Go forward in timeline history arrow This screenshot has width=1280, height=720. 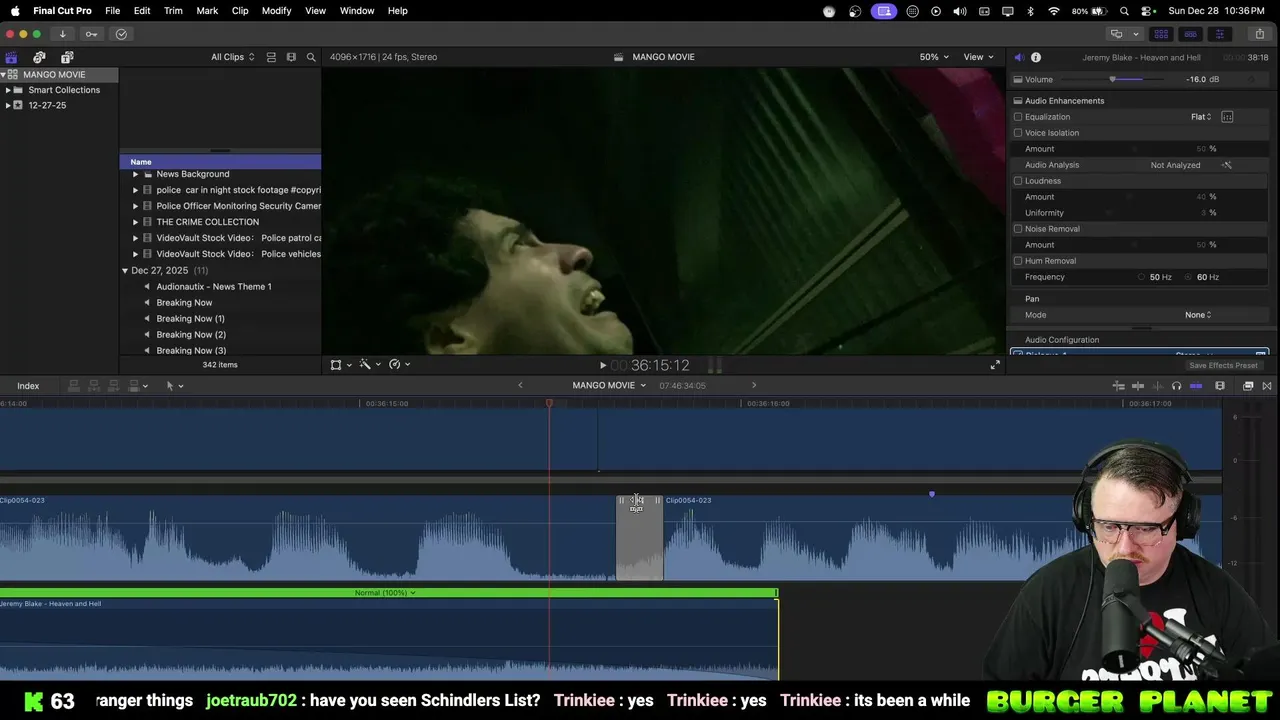click(x=754, y=385)
